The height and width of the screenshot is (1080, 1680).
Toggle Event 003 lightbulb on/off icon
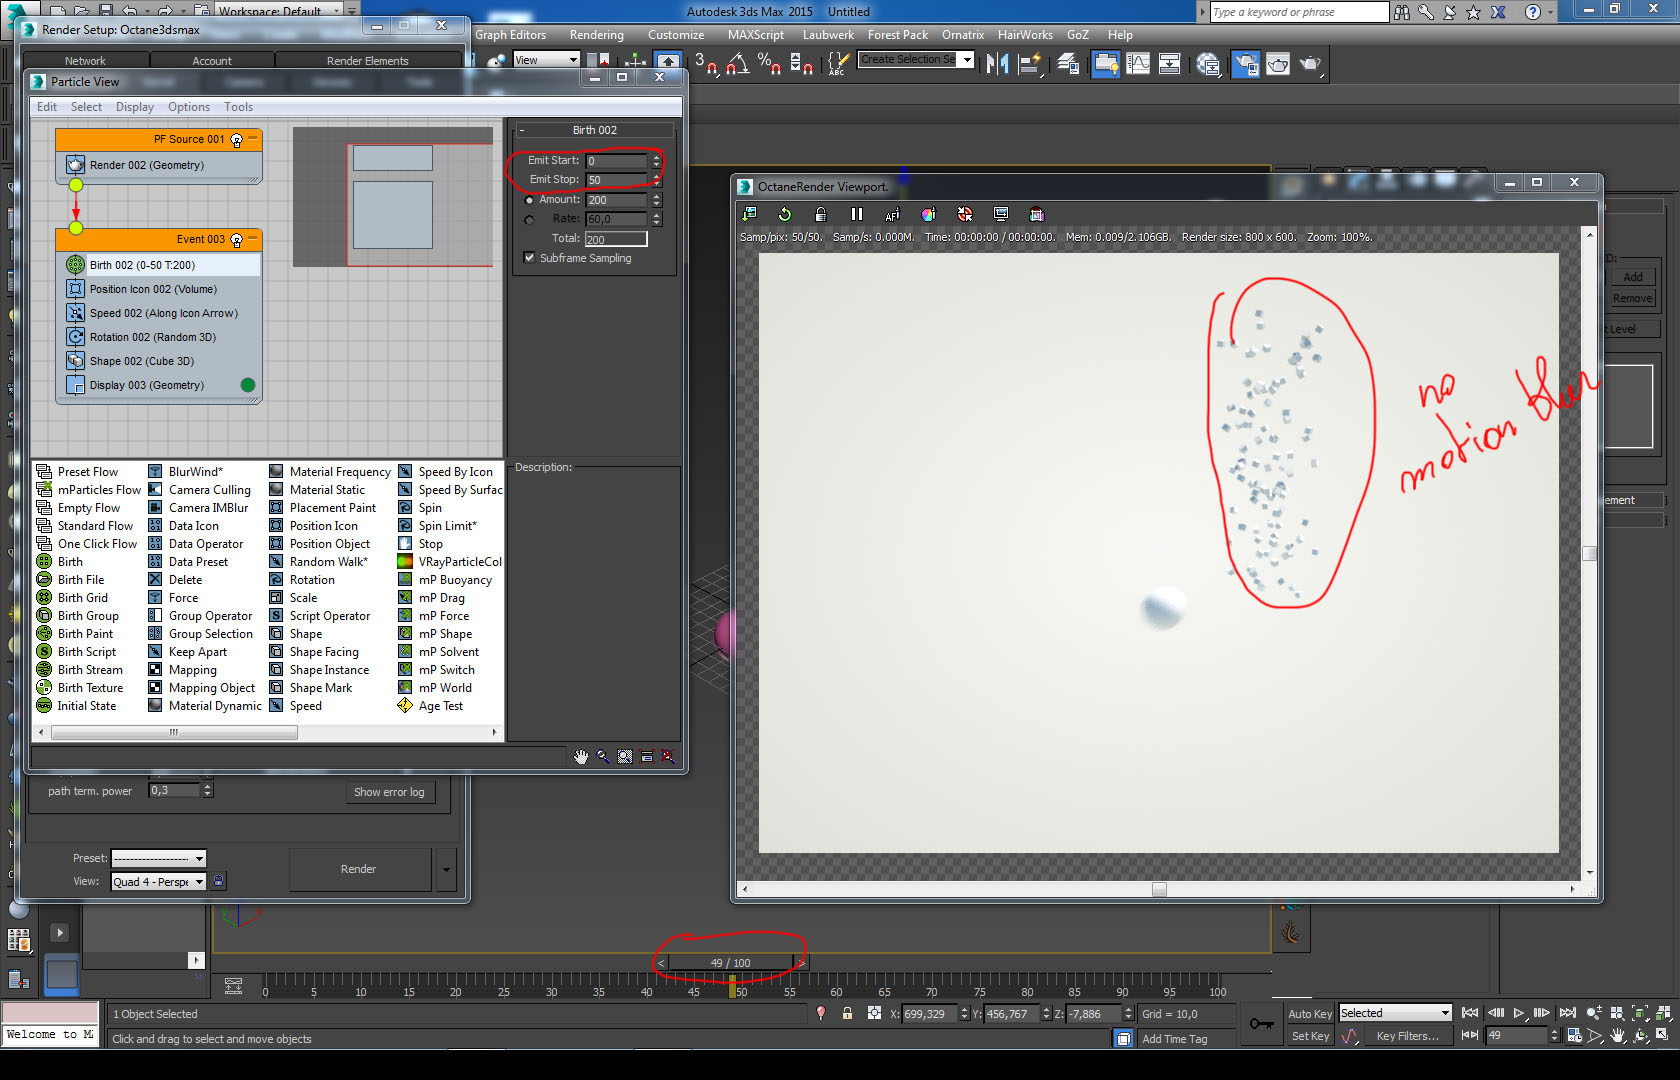[237, 240]
